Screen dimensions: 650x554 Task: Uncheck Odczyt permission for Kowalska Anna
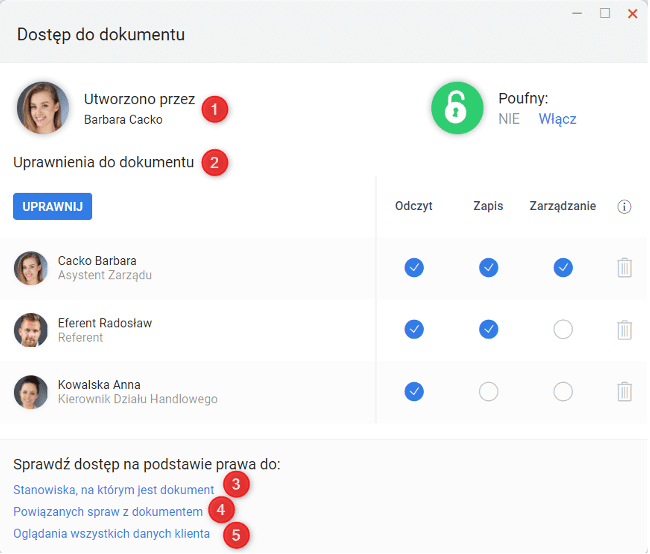coord(414,392)
